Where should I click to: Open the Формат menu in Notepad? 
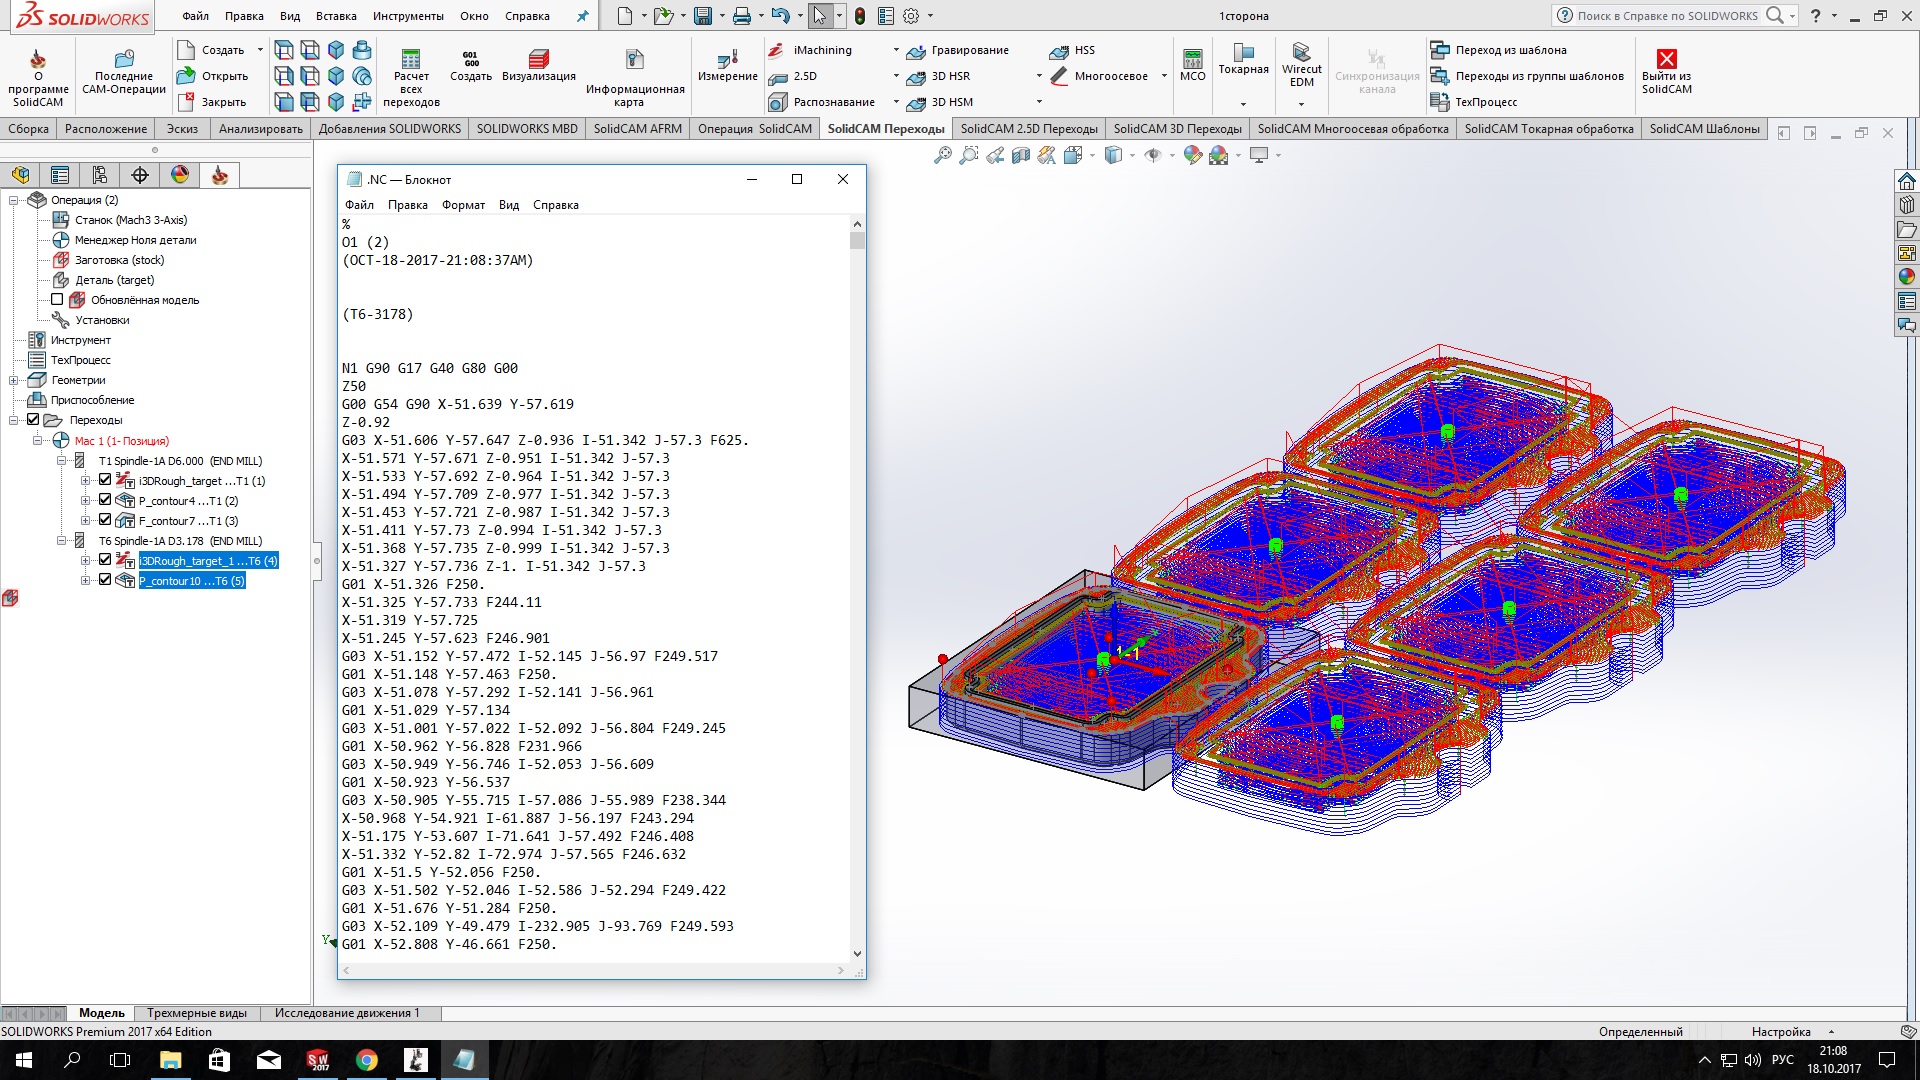point(463,205)
